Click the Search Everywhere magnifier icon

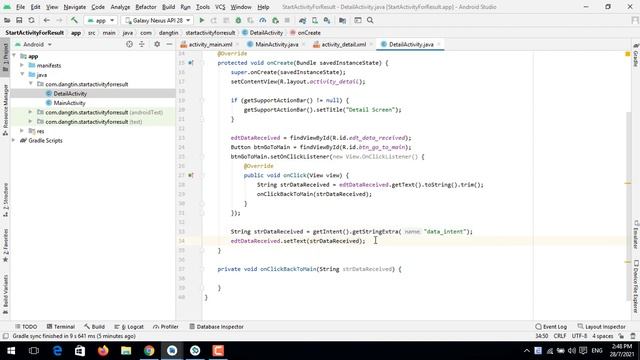click(x=370, y=20)
